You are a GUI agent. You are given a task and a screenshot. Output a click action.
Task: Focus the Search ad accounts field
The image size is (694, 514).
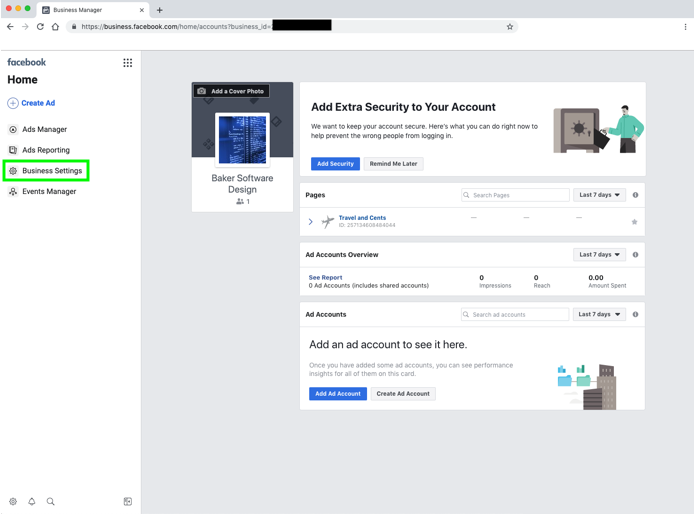[515, 314]
